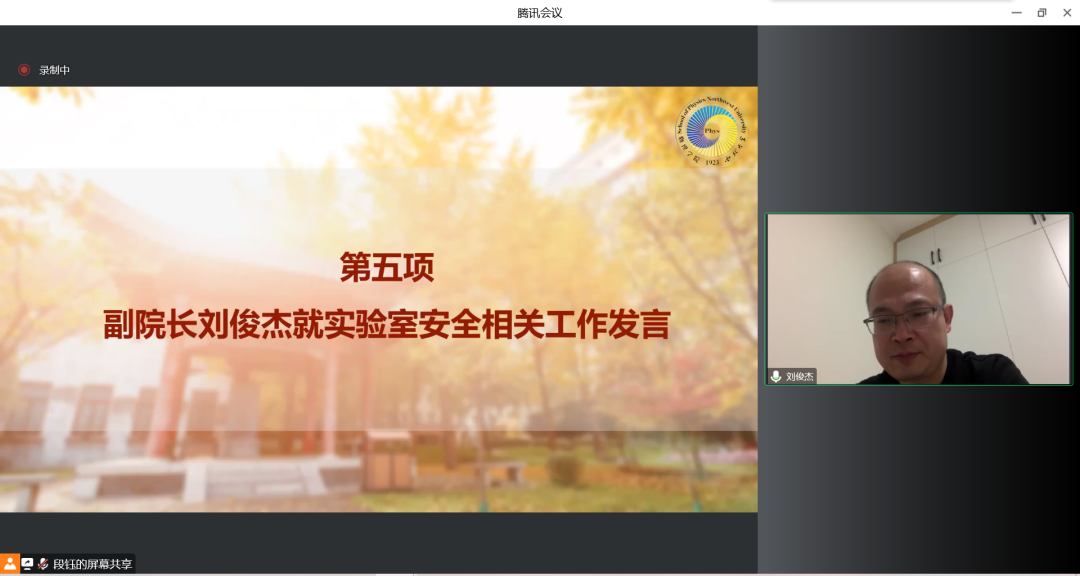Click the orange participant avatar icon
The image size is (1080, 576).
point(10,564)
